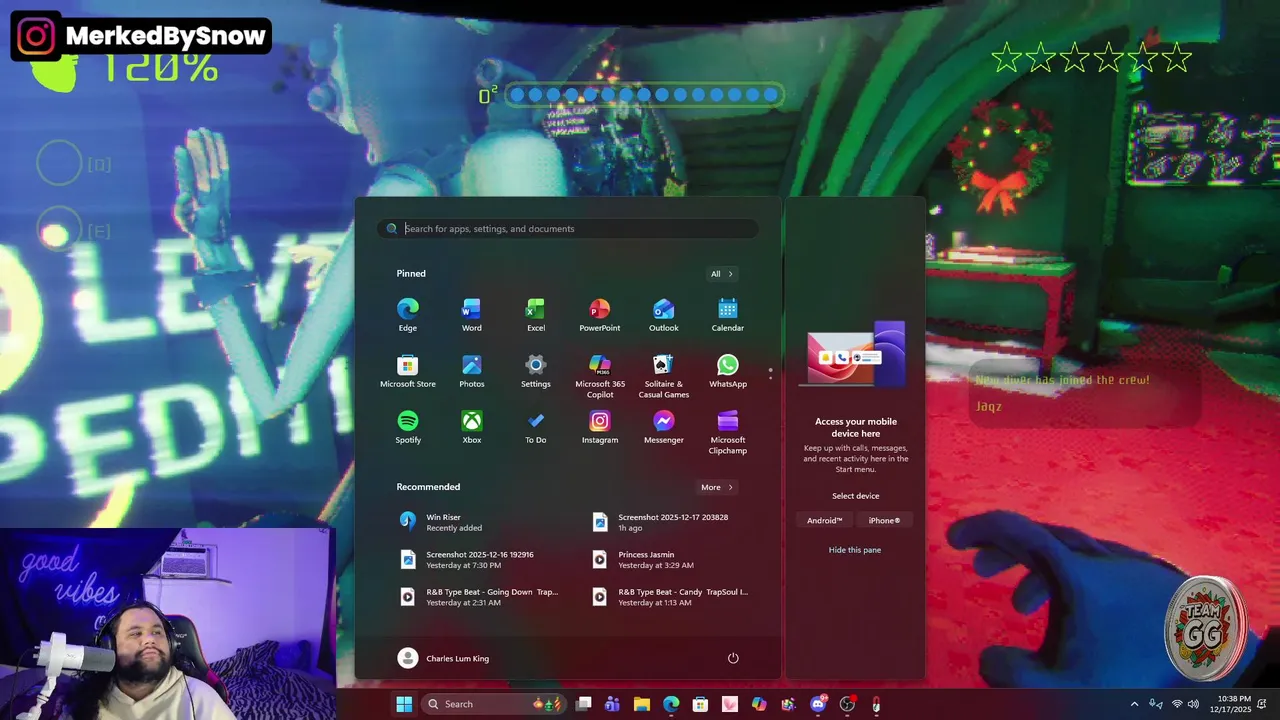Screen dimensions: 1280x720
Task: Open Edge from pinned apps
Action: coord(408,314)
